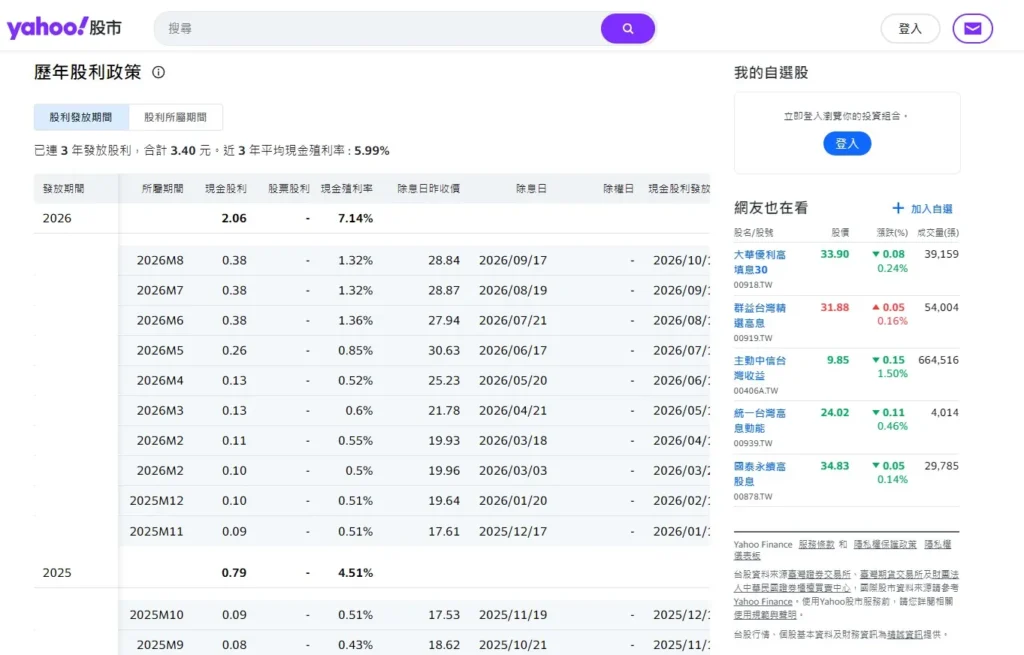Click the ex-dividend date 2026/06/17

(513, 351)
